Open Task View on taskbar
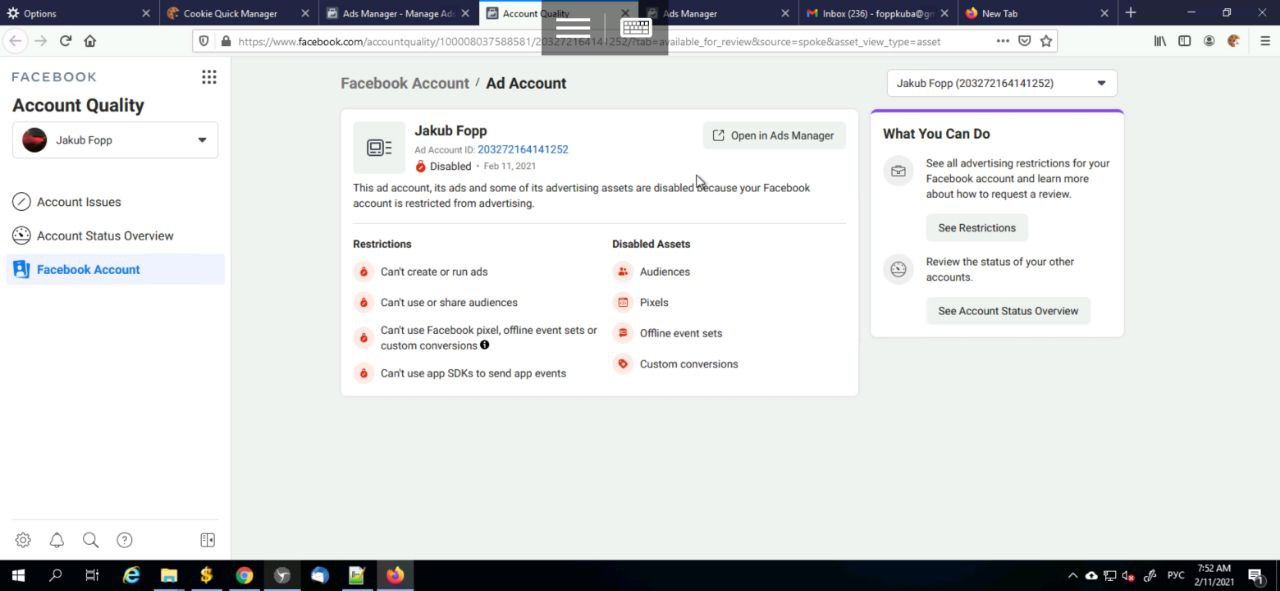 click(92, 575)
